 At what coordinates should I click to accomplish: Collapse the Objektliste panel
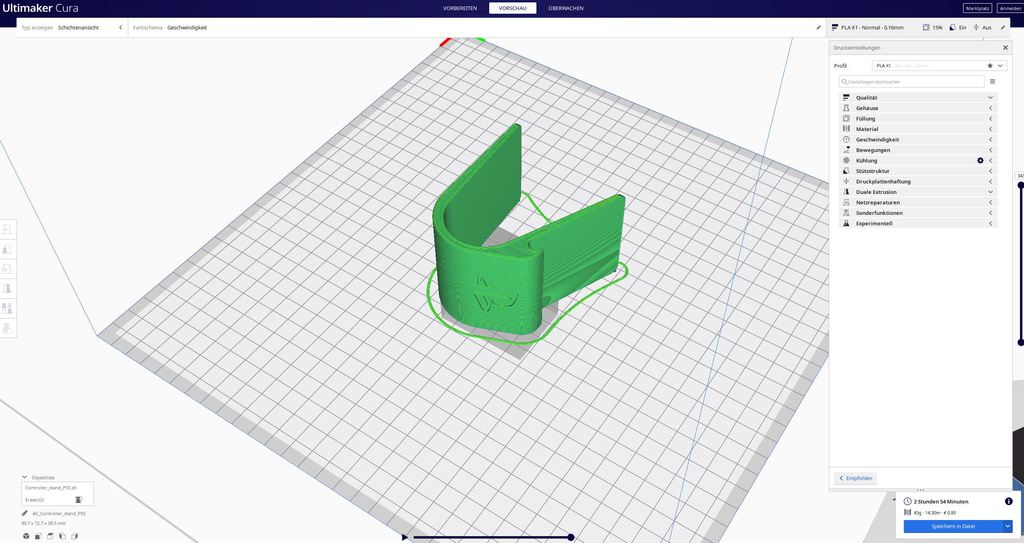pos(25,478)
